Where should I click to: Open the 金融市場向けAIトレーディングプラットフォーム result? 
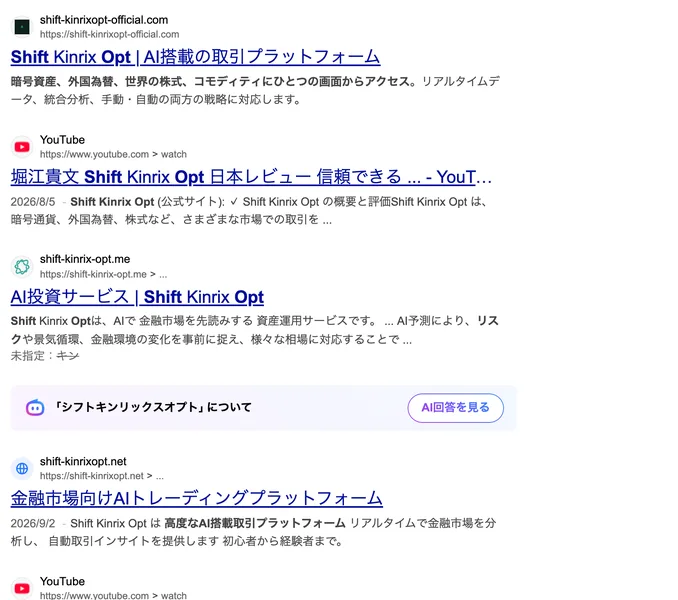196,498
